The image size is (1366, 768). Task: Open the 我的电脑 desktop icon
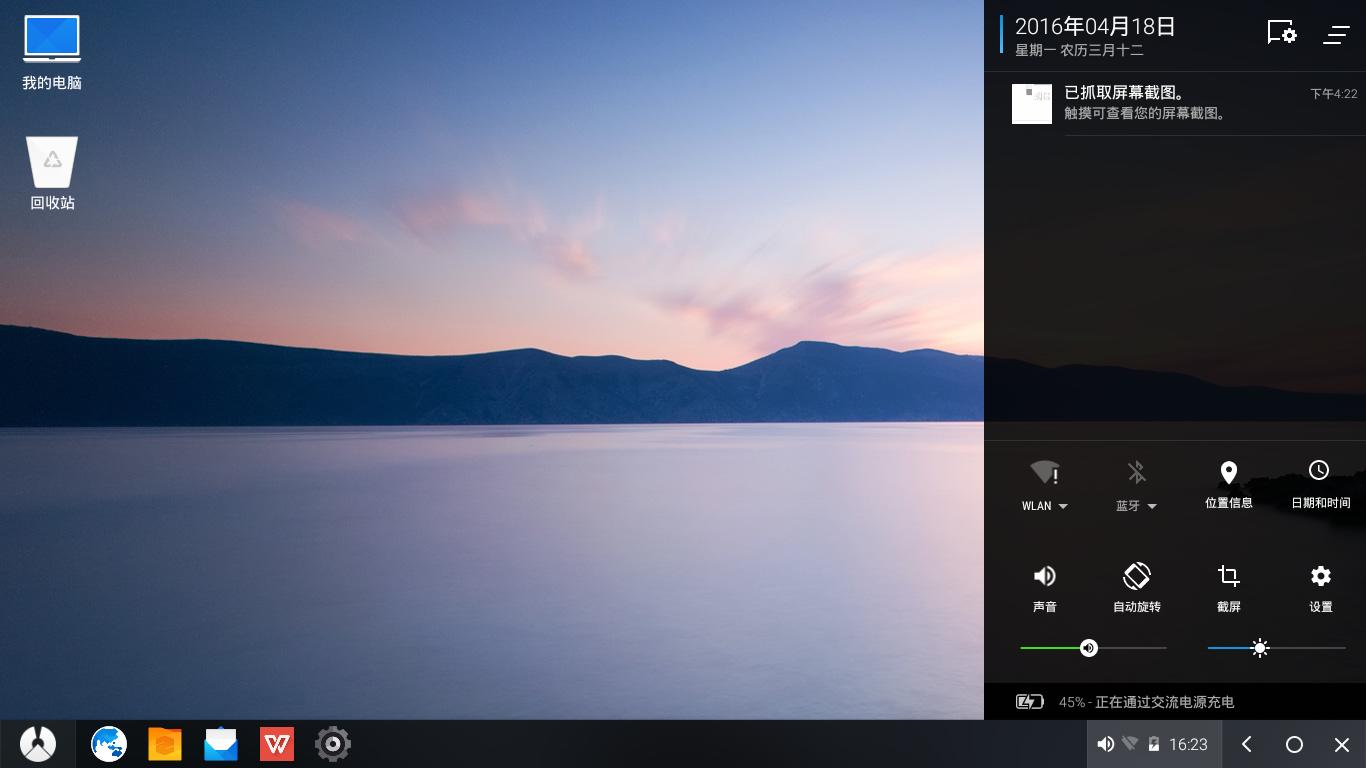pyautogui.click(x=52, y=40)
